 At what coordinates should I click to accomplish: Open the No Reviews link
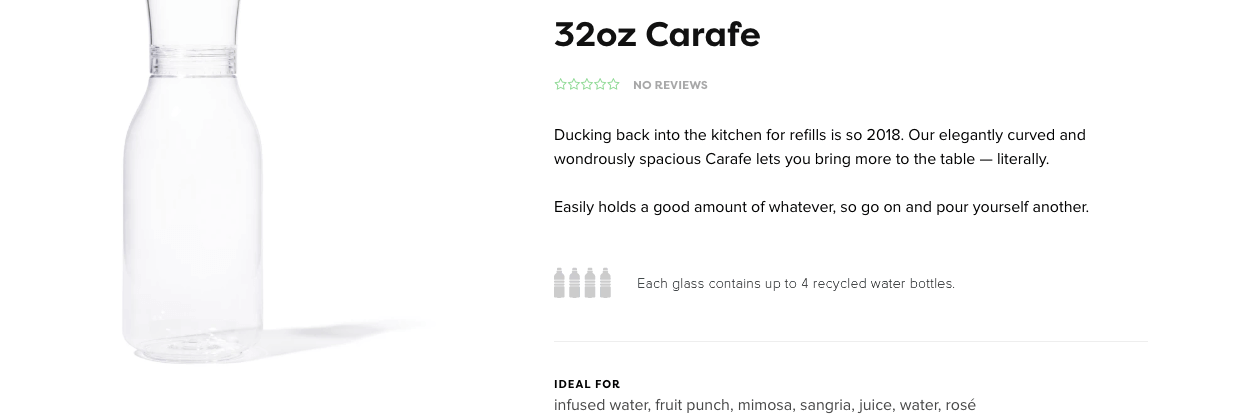click(670, 85)
